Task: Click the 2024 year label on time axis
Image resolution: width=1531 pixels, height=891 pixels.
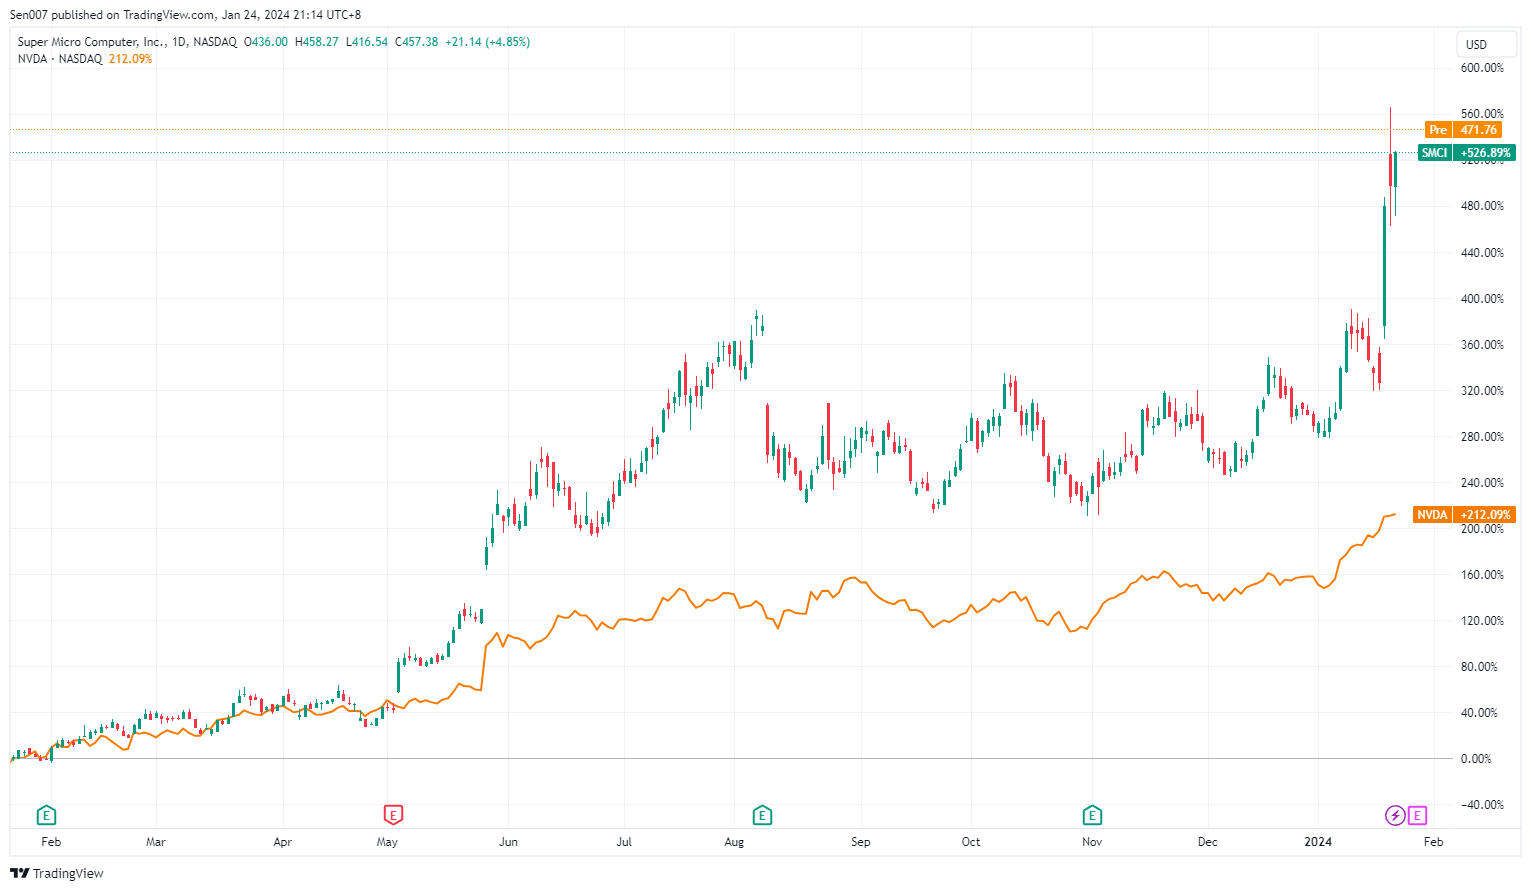Action: 1318,842
